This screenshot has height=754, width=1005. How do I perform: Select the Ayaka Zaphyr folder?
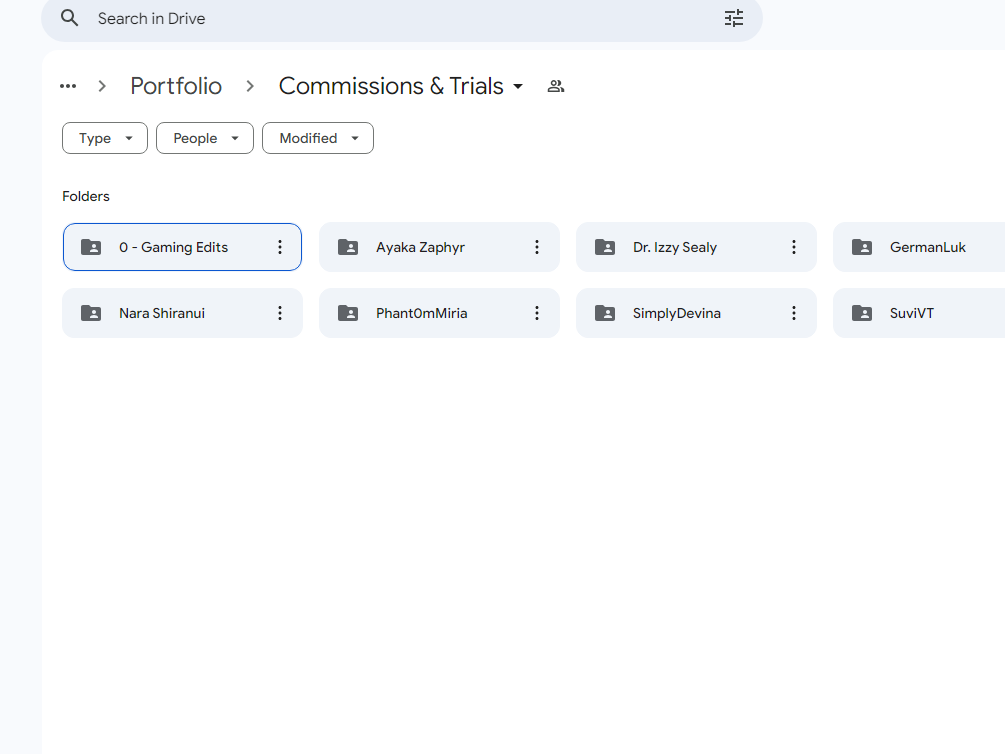tap(439, 247)
